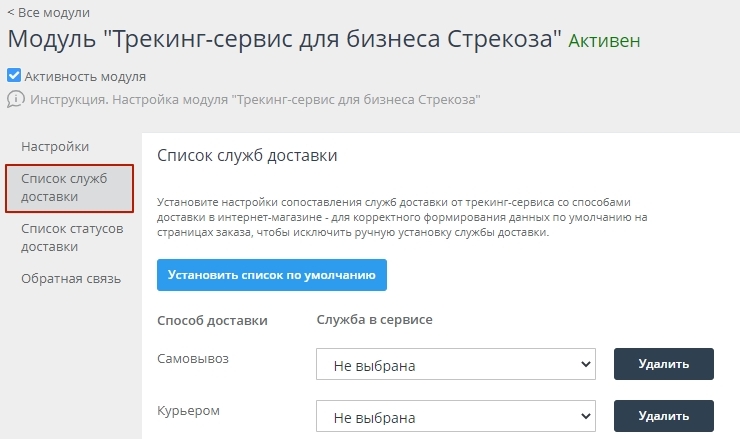The image size is (740, 439).
Task: Click the "Способ доставки" column header
Action: pos(212,320)
